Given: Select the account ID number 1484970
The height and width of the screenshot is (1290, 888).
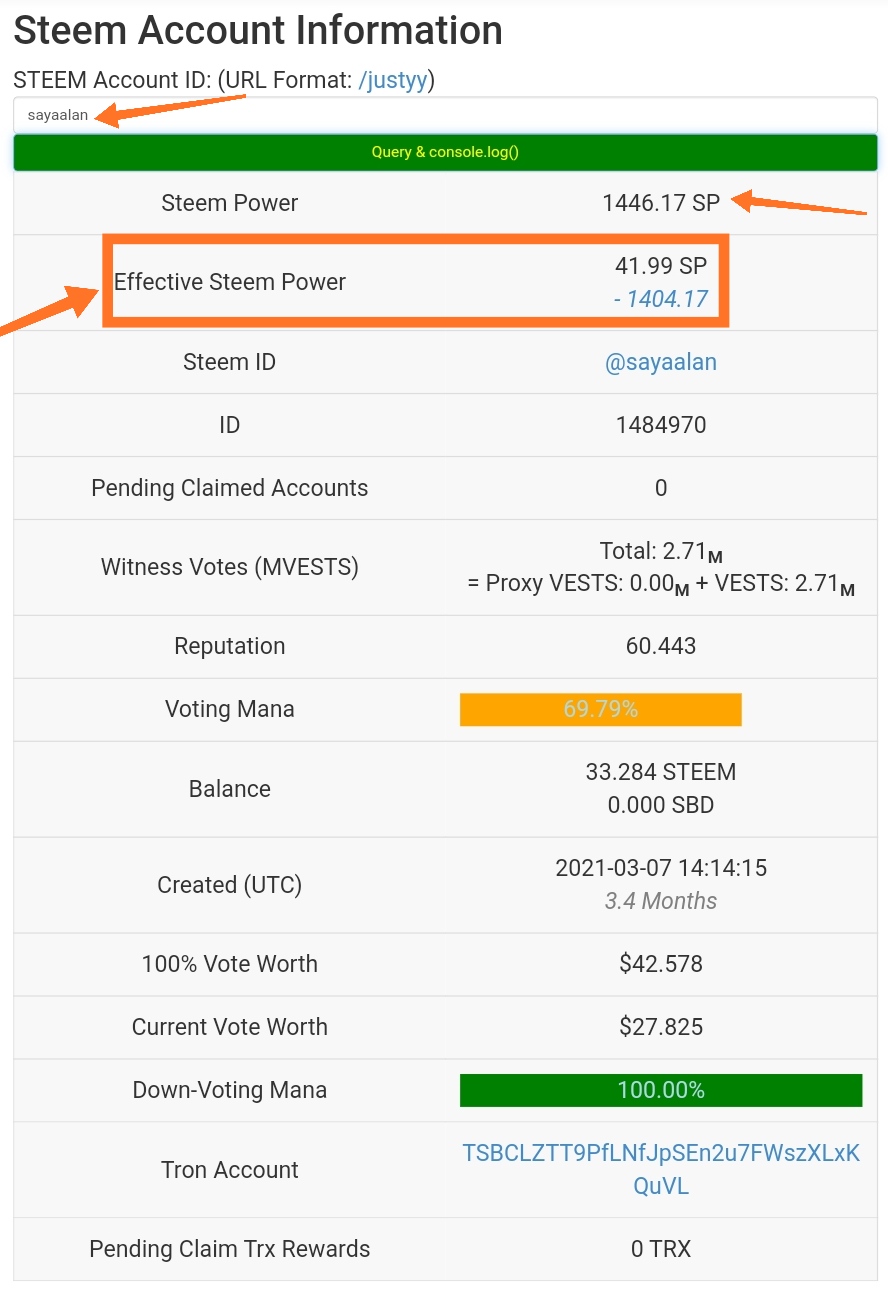Looking at the screenshot, I should 660,425.
